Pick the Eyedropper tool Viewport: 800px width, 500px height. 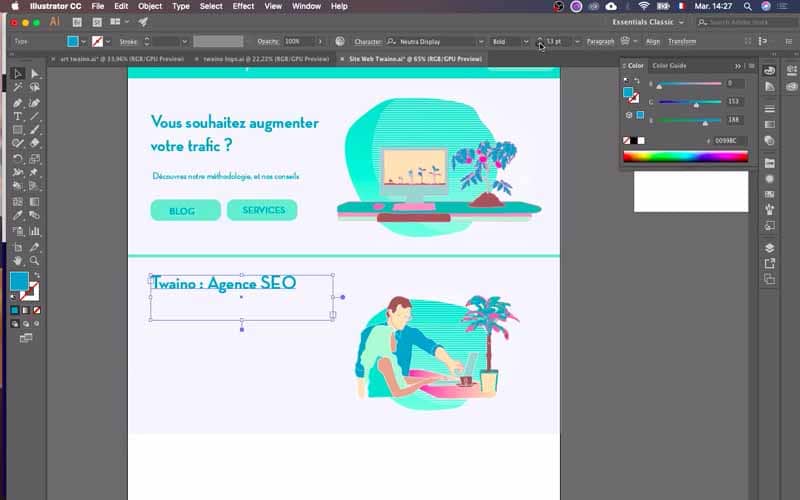(x=17, y=215)
